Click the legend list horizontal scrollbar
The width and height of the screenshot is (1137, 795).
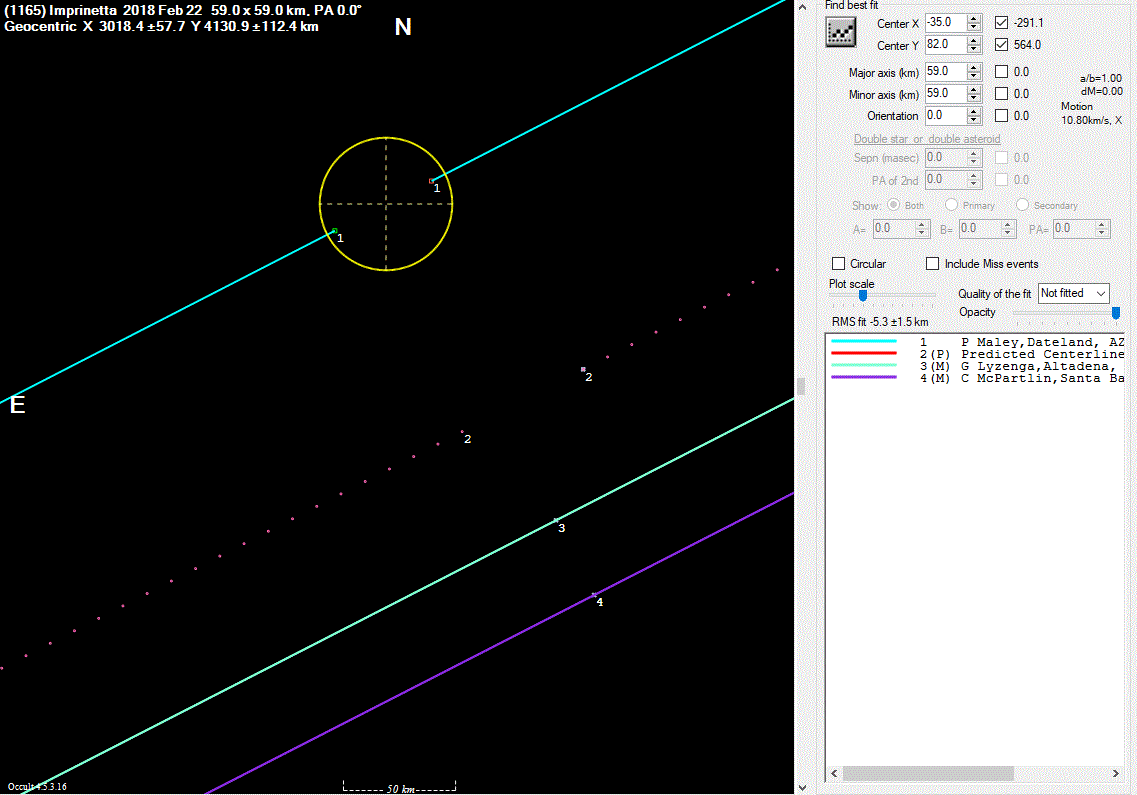click(928, 774)
